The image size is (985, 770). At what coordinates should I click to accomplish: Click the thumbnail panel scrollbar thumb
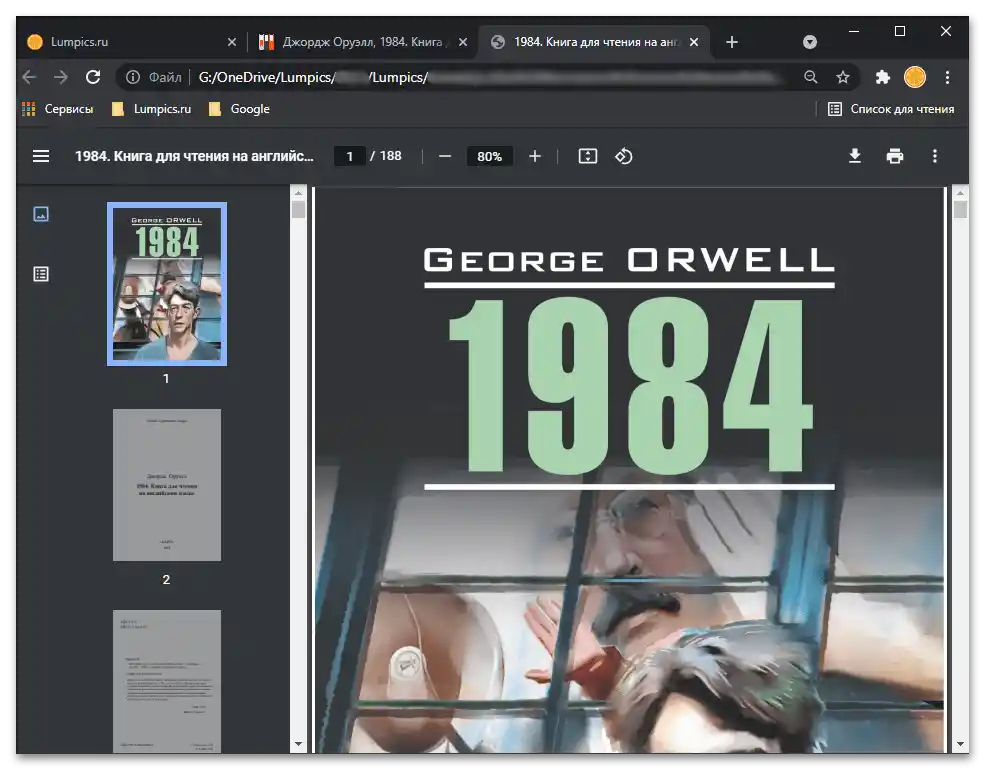click(x=298, y=209)
